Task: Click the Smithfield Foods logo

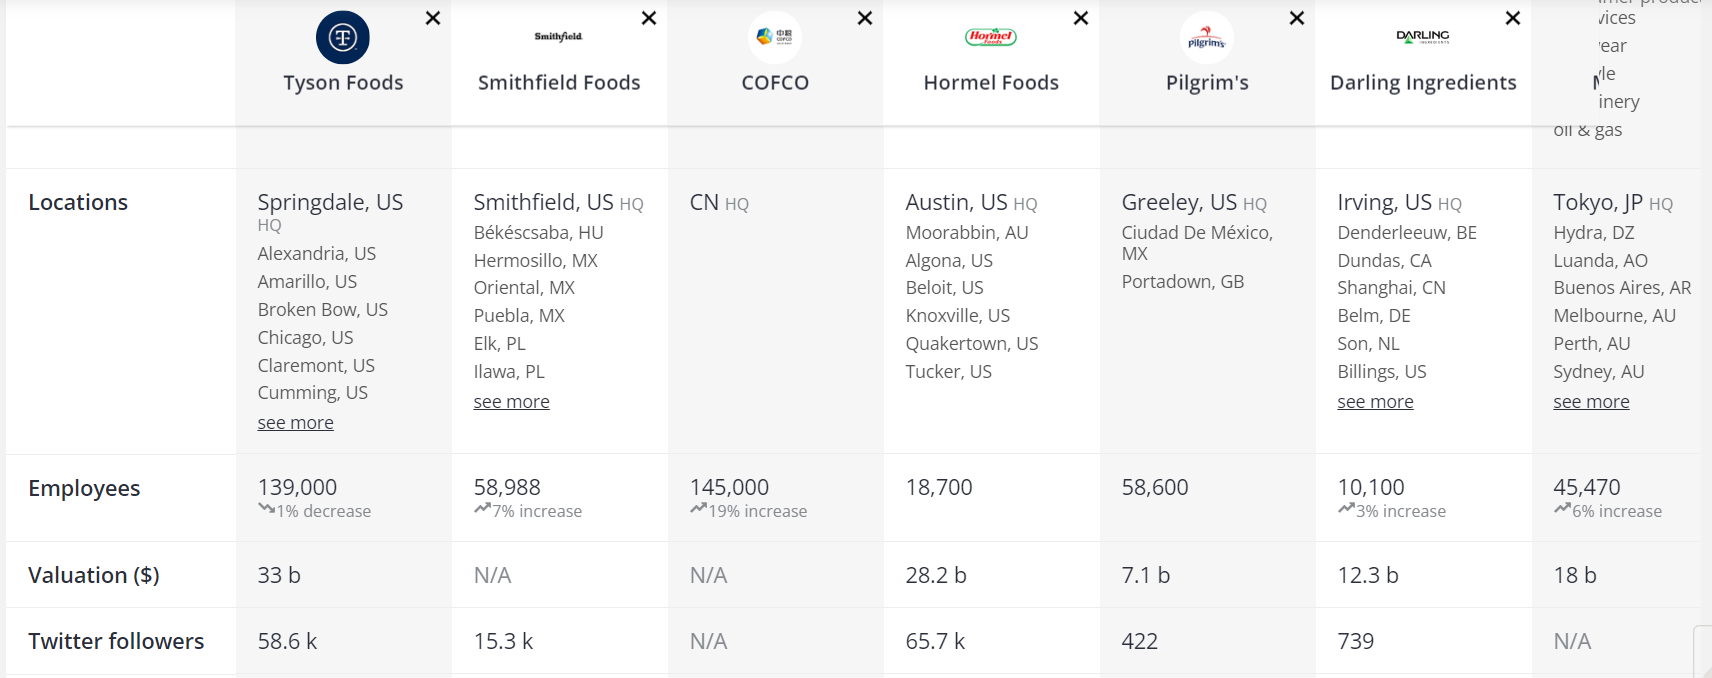Action: 558,37
